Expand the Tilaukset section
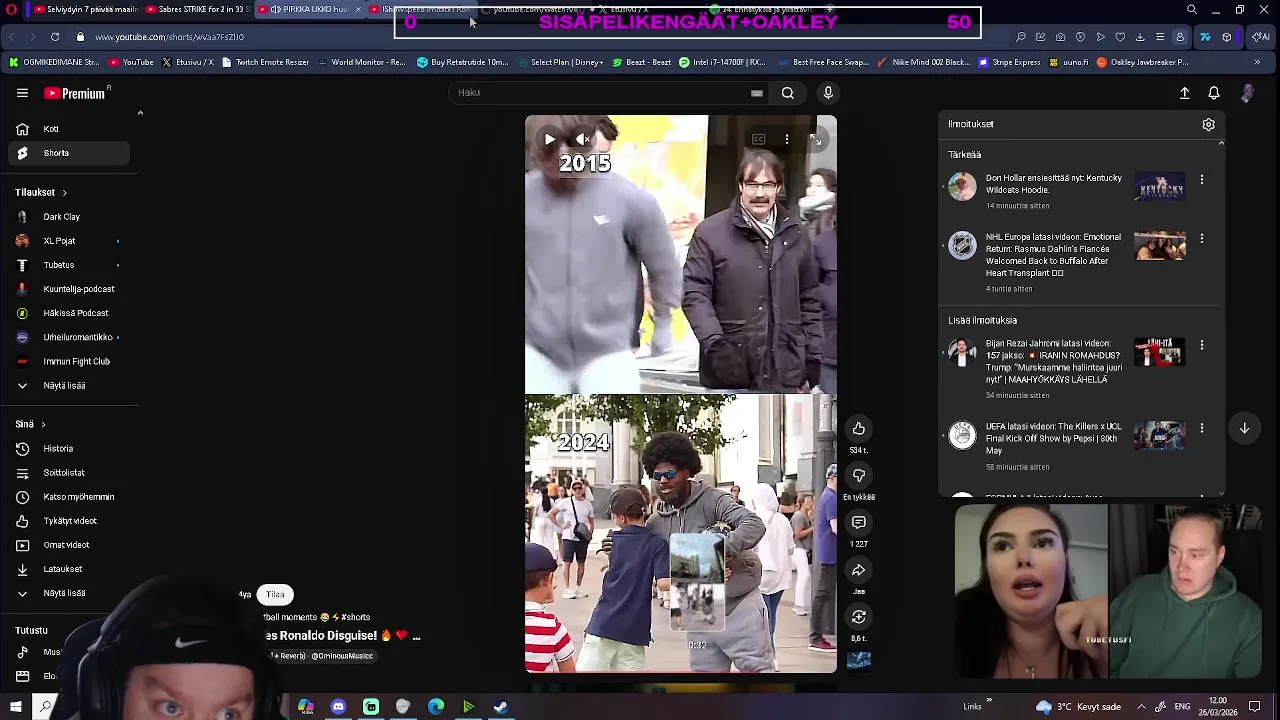Viewport: 1280px width, 720px height. coord(41,192)
